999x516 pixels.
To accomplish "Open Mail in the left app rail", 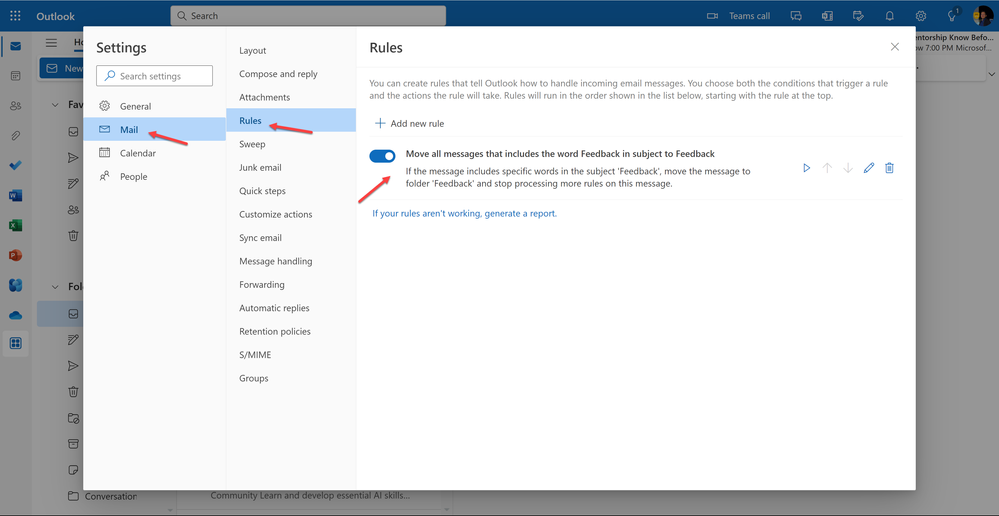I will (15, 46).
